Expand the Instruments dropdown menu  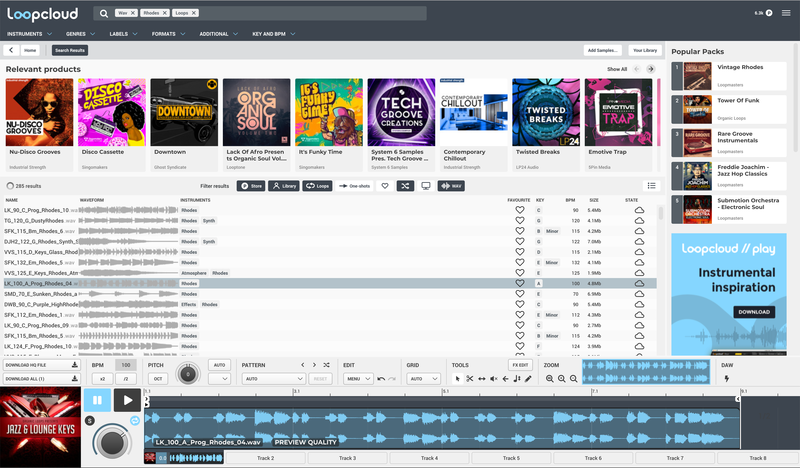pos(27,34)
